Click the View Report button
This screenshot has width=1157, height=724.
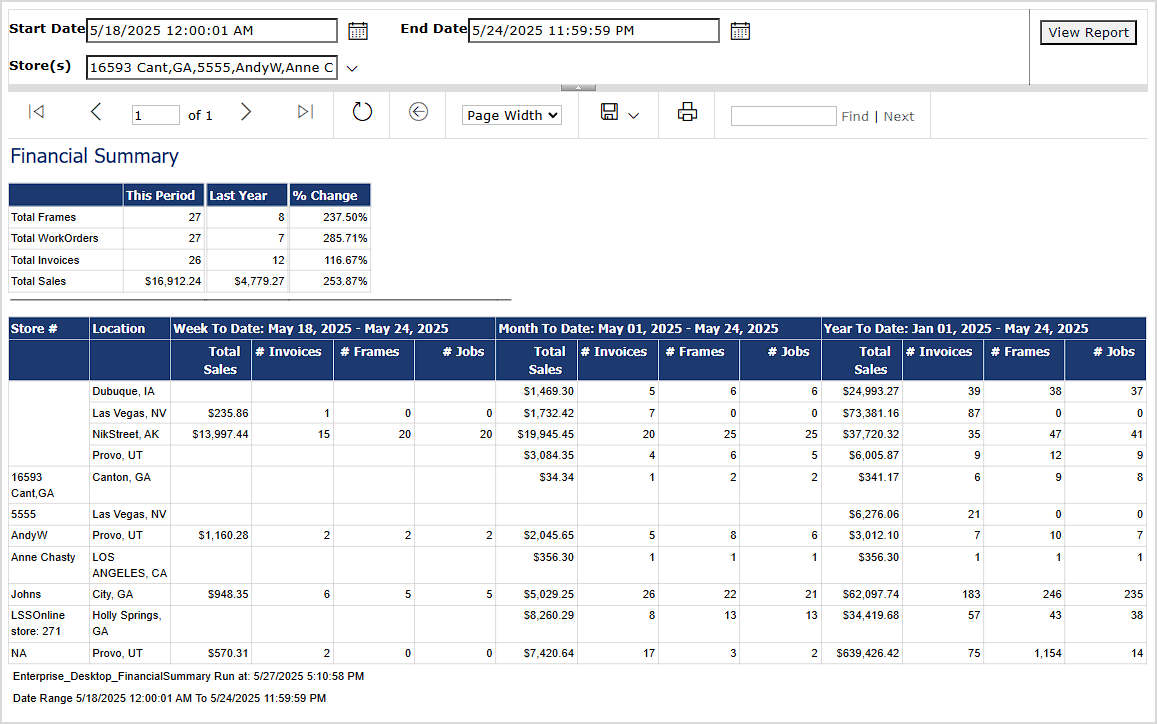1088,32
